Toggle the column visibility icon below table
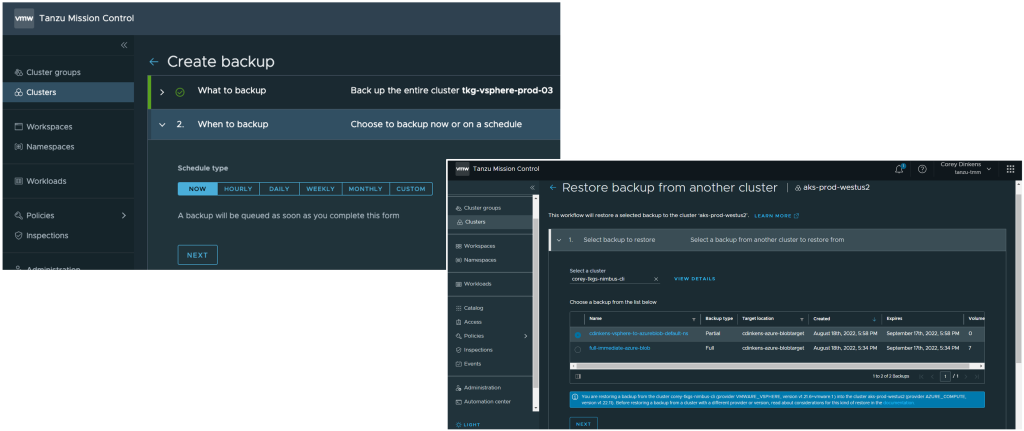 coord(577,377)
